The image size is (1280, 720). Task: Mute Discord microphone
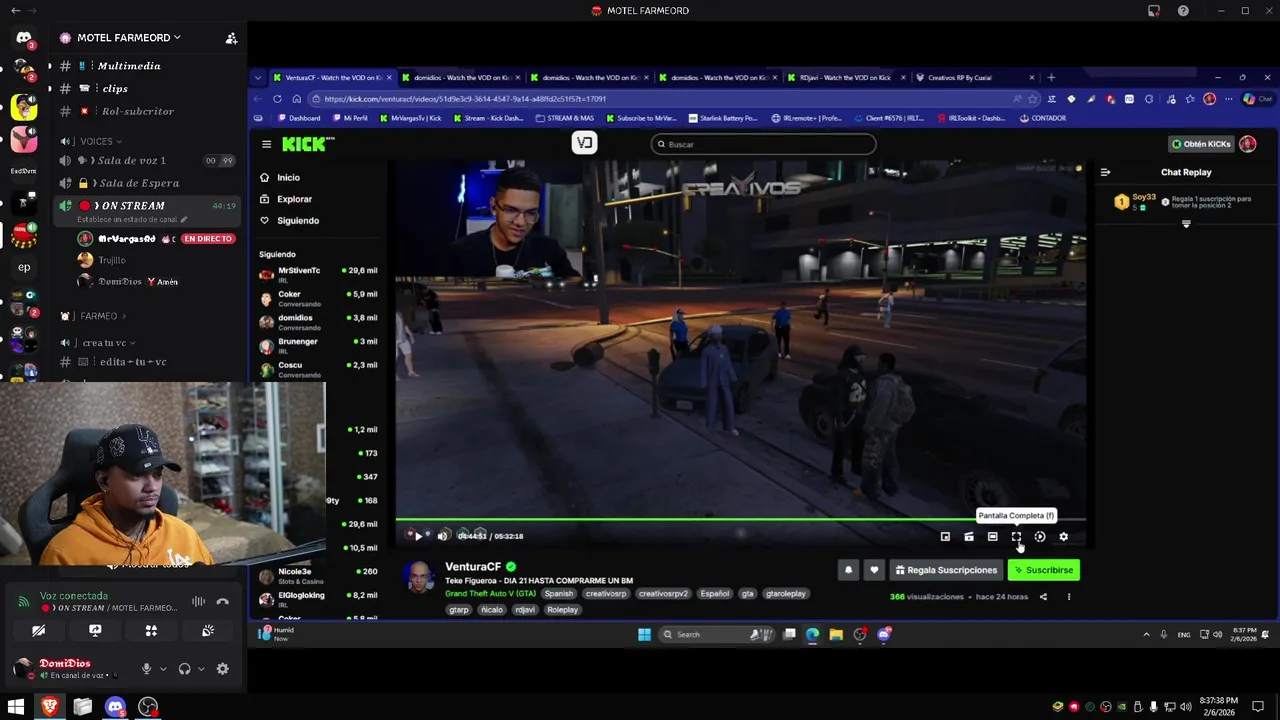click(146, 669)
